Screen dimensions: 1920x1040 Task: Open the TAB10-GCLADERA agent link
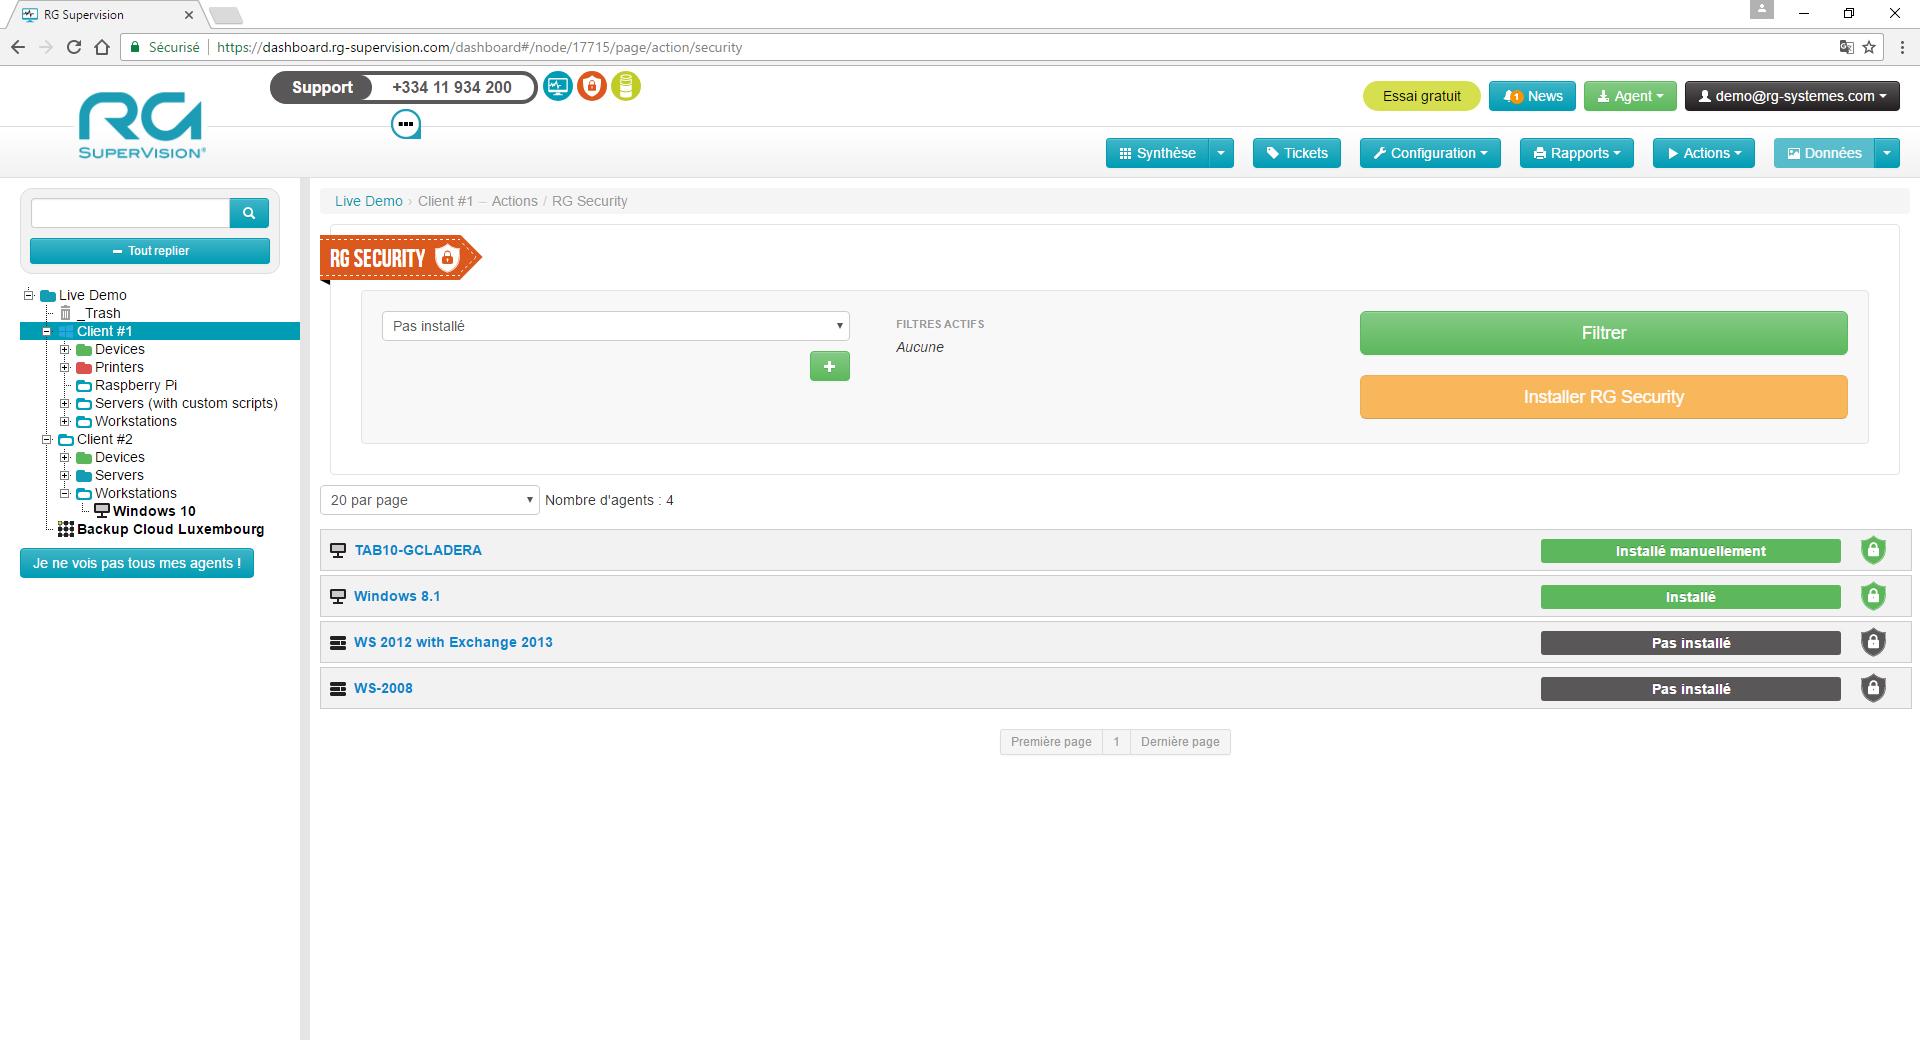pyautogui.click(x=418, y=550)
